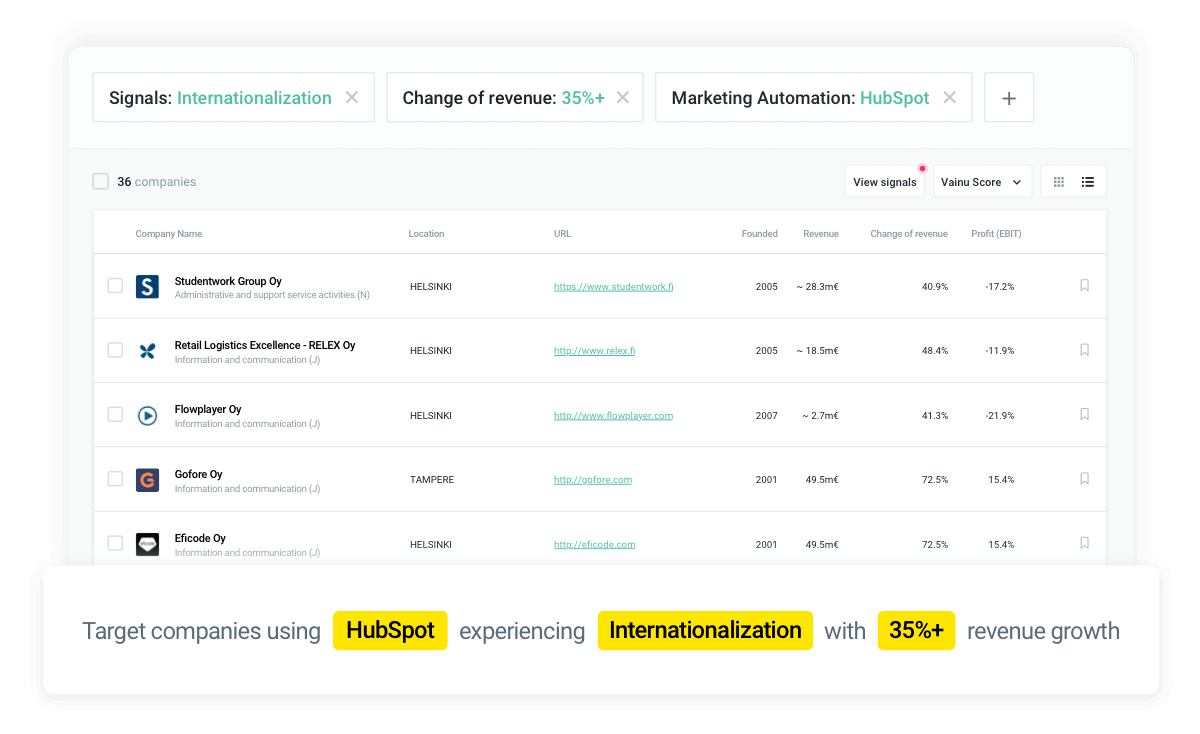Open the Vainu Score sort dropdown
This screenshot has width=1200, height=734.
(x=981, y=182)
